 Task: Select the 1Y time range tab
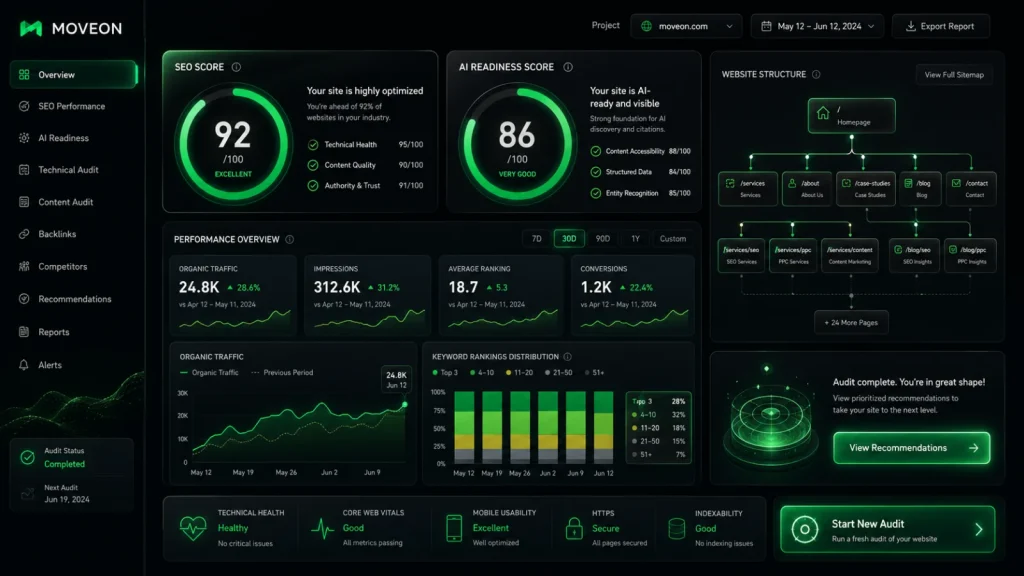(635, 239)
